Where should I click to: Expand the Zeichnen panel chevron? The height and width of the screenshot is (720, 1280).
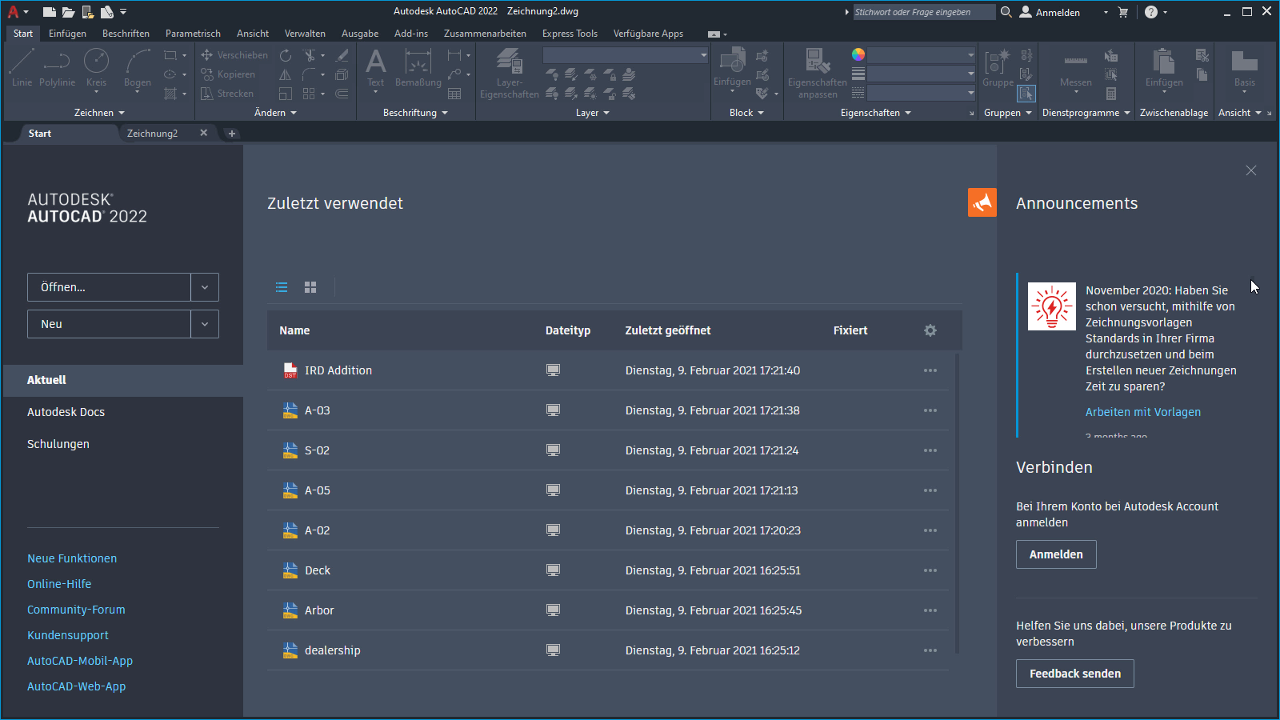[124, 112]
